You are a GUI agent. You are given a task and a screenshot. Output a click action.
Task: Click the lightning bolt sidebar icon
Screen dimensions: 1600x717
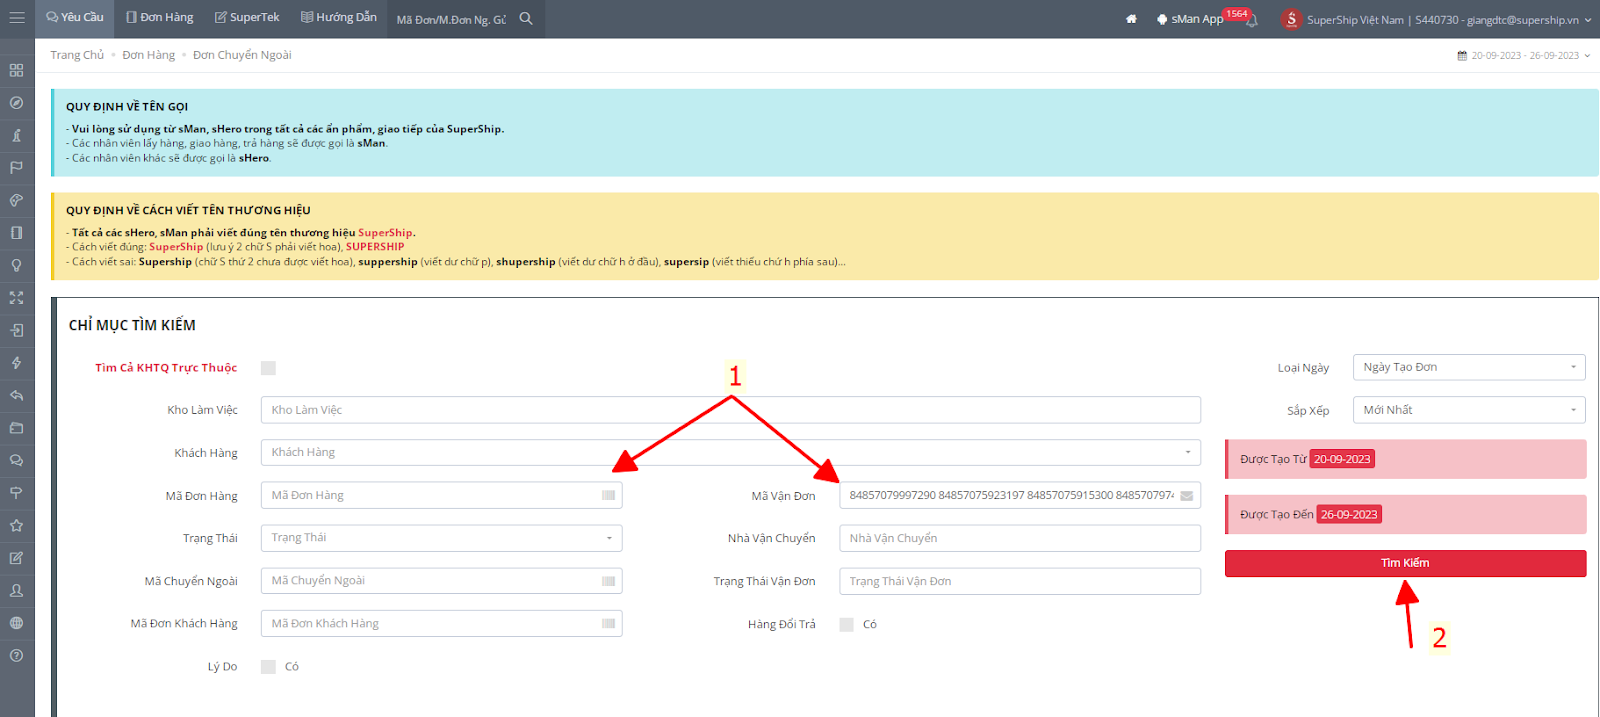click(x=16, y=363)
